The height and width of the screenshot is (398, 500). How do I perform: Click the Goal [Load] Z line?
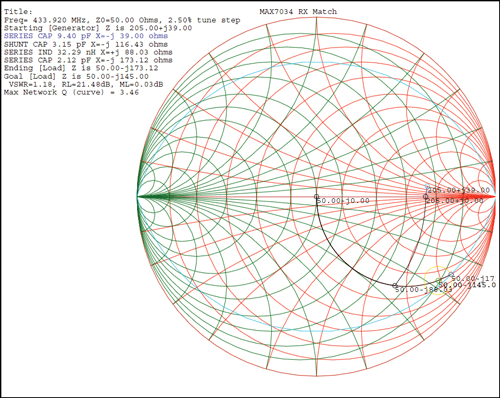76,76
